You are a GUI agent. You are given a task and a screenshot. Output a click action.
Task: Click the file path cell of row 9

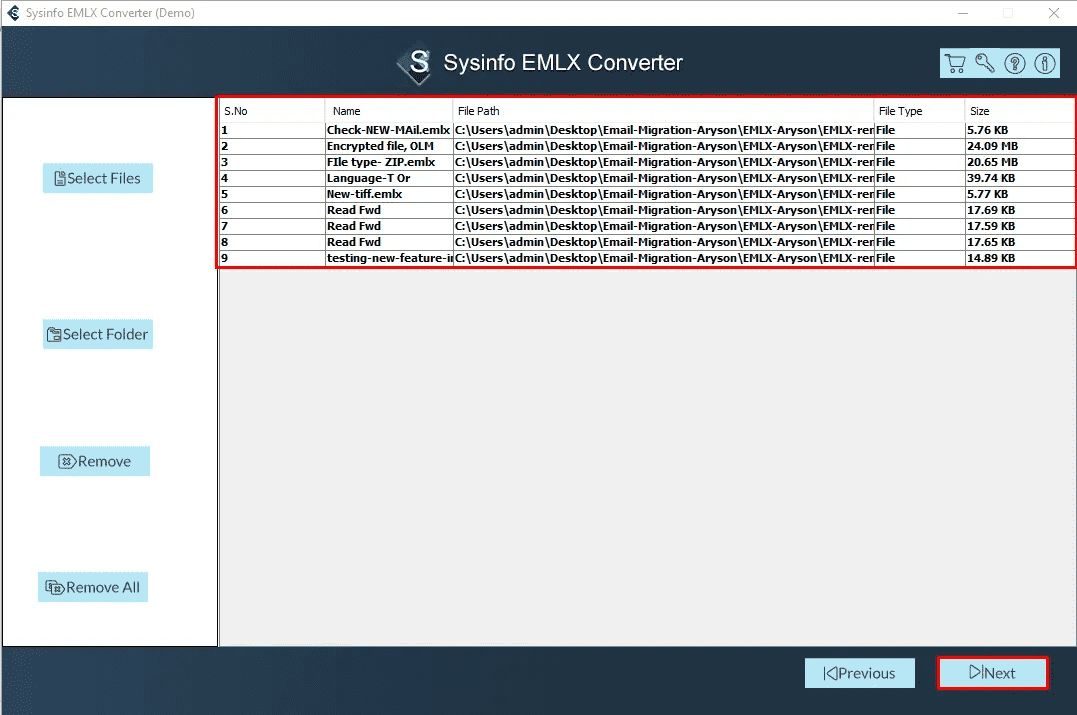pyautogui.click(x=664, y=258)
